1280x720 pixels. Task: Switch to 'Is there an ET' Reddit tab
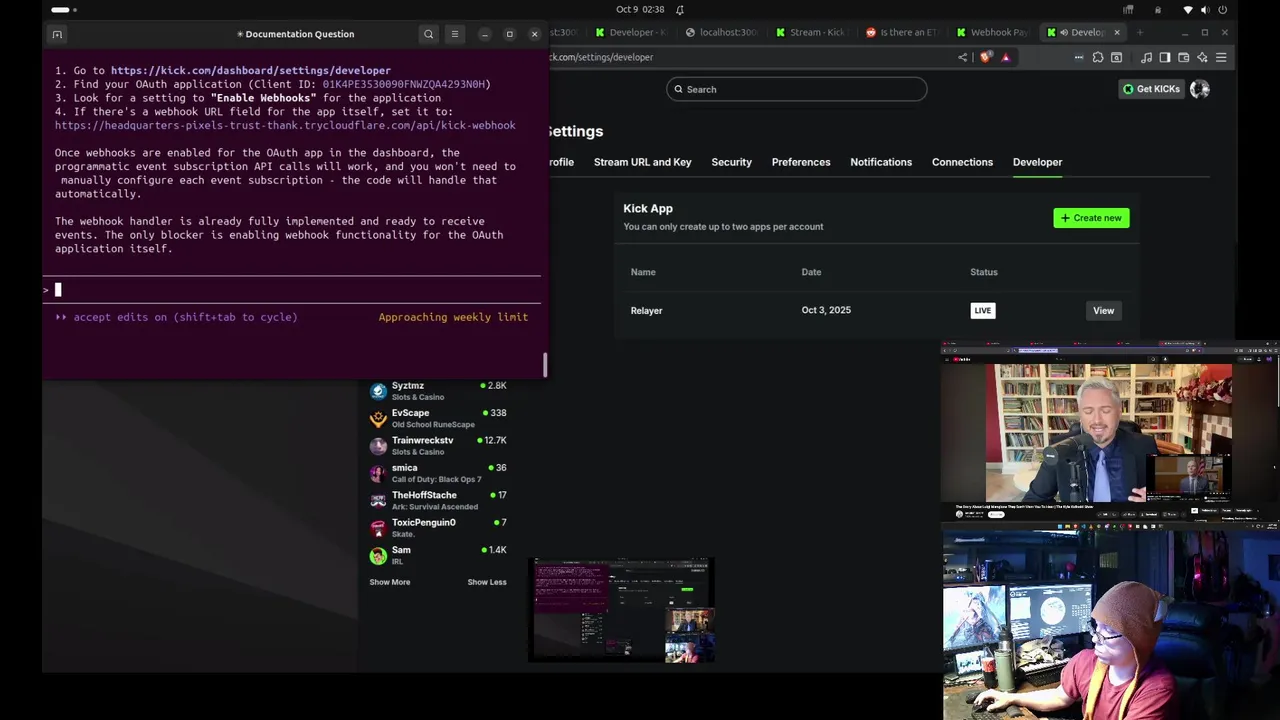(902, 32)
